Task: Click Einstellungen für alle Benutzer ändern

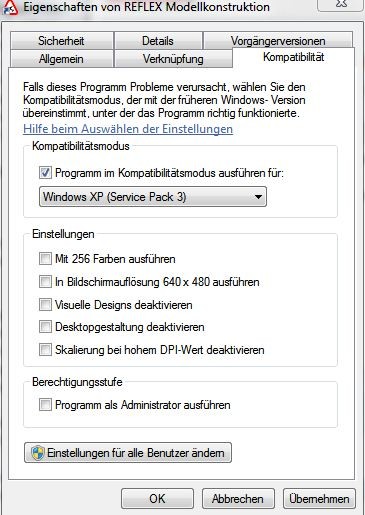Action: pyautogui.click(x=128, y=453)
